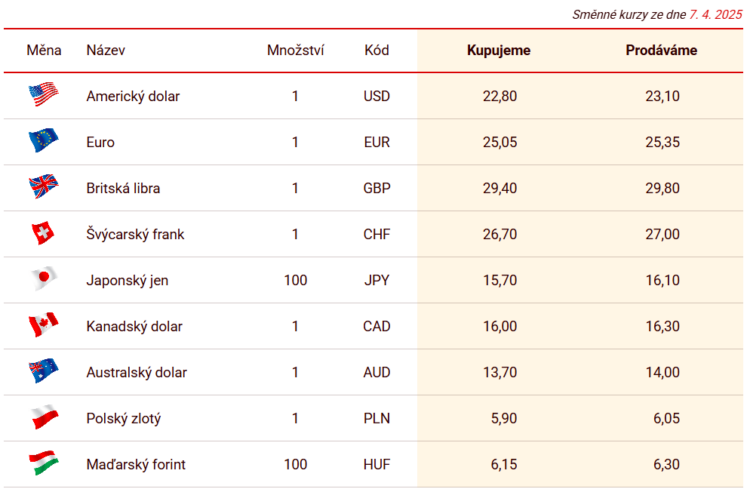Click the Canadian flag icon
Viewport: 750px width, 492px height.
coord(44,325)
